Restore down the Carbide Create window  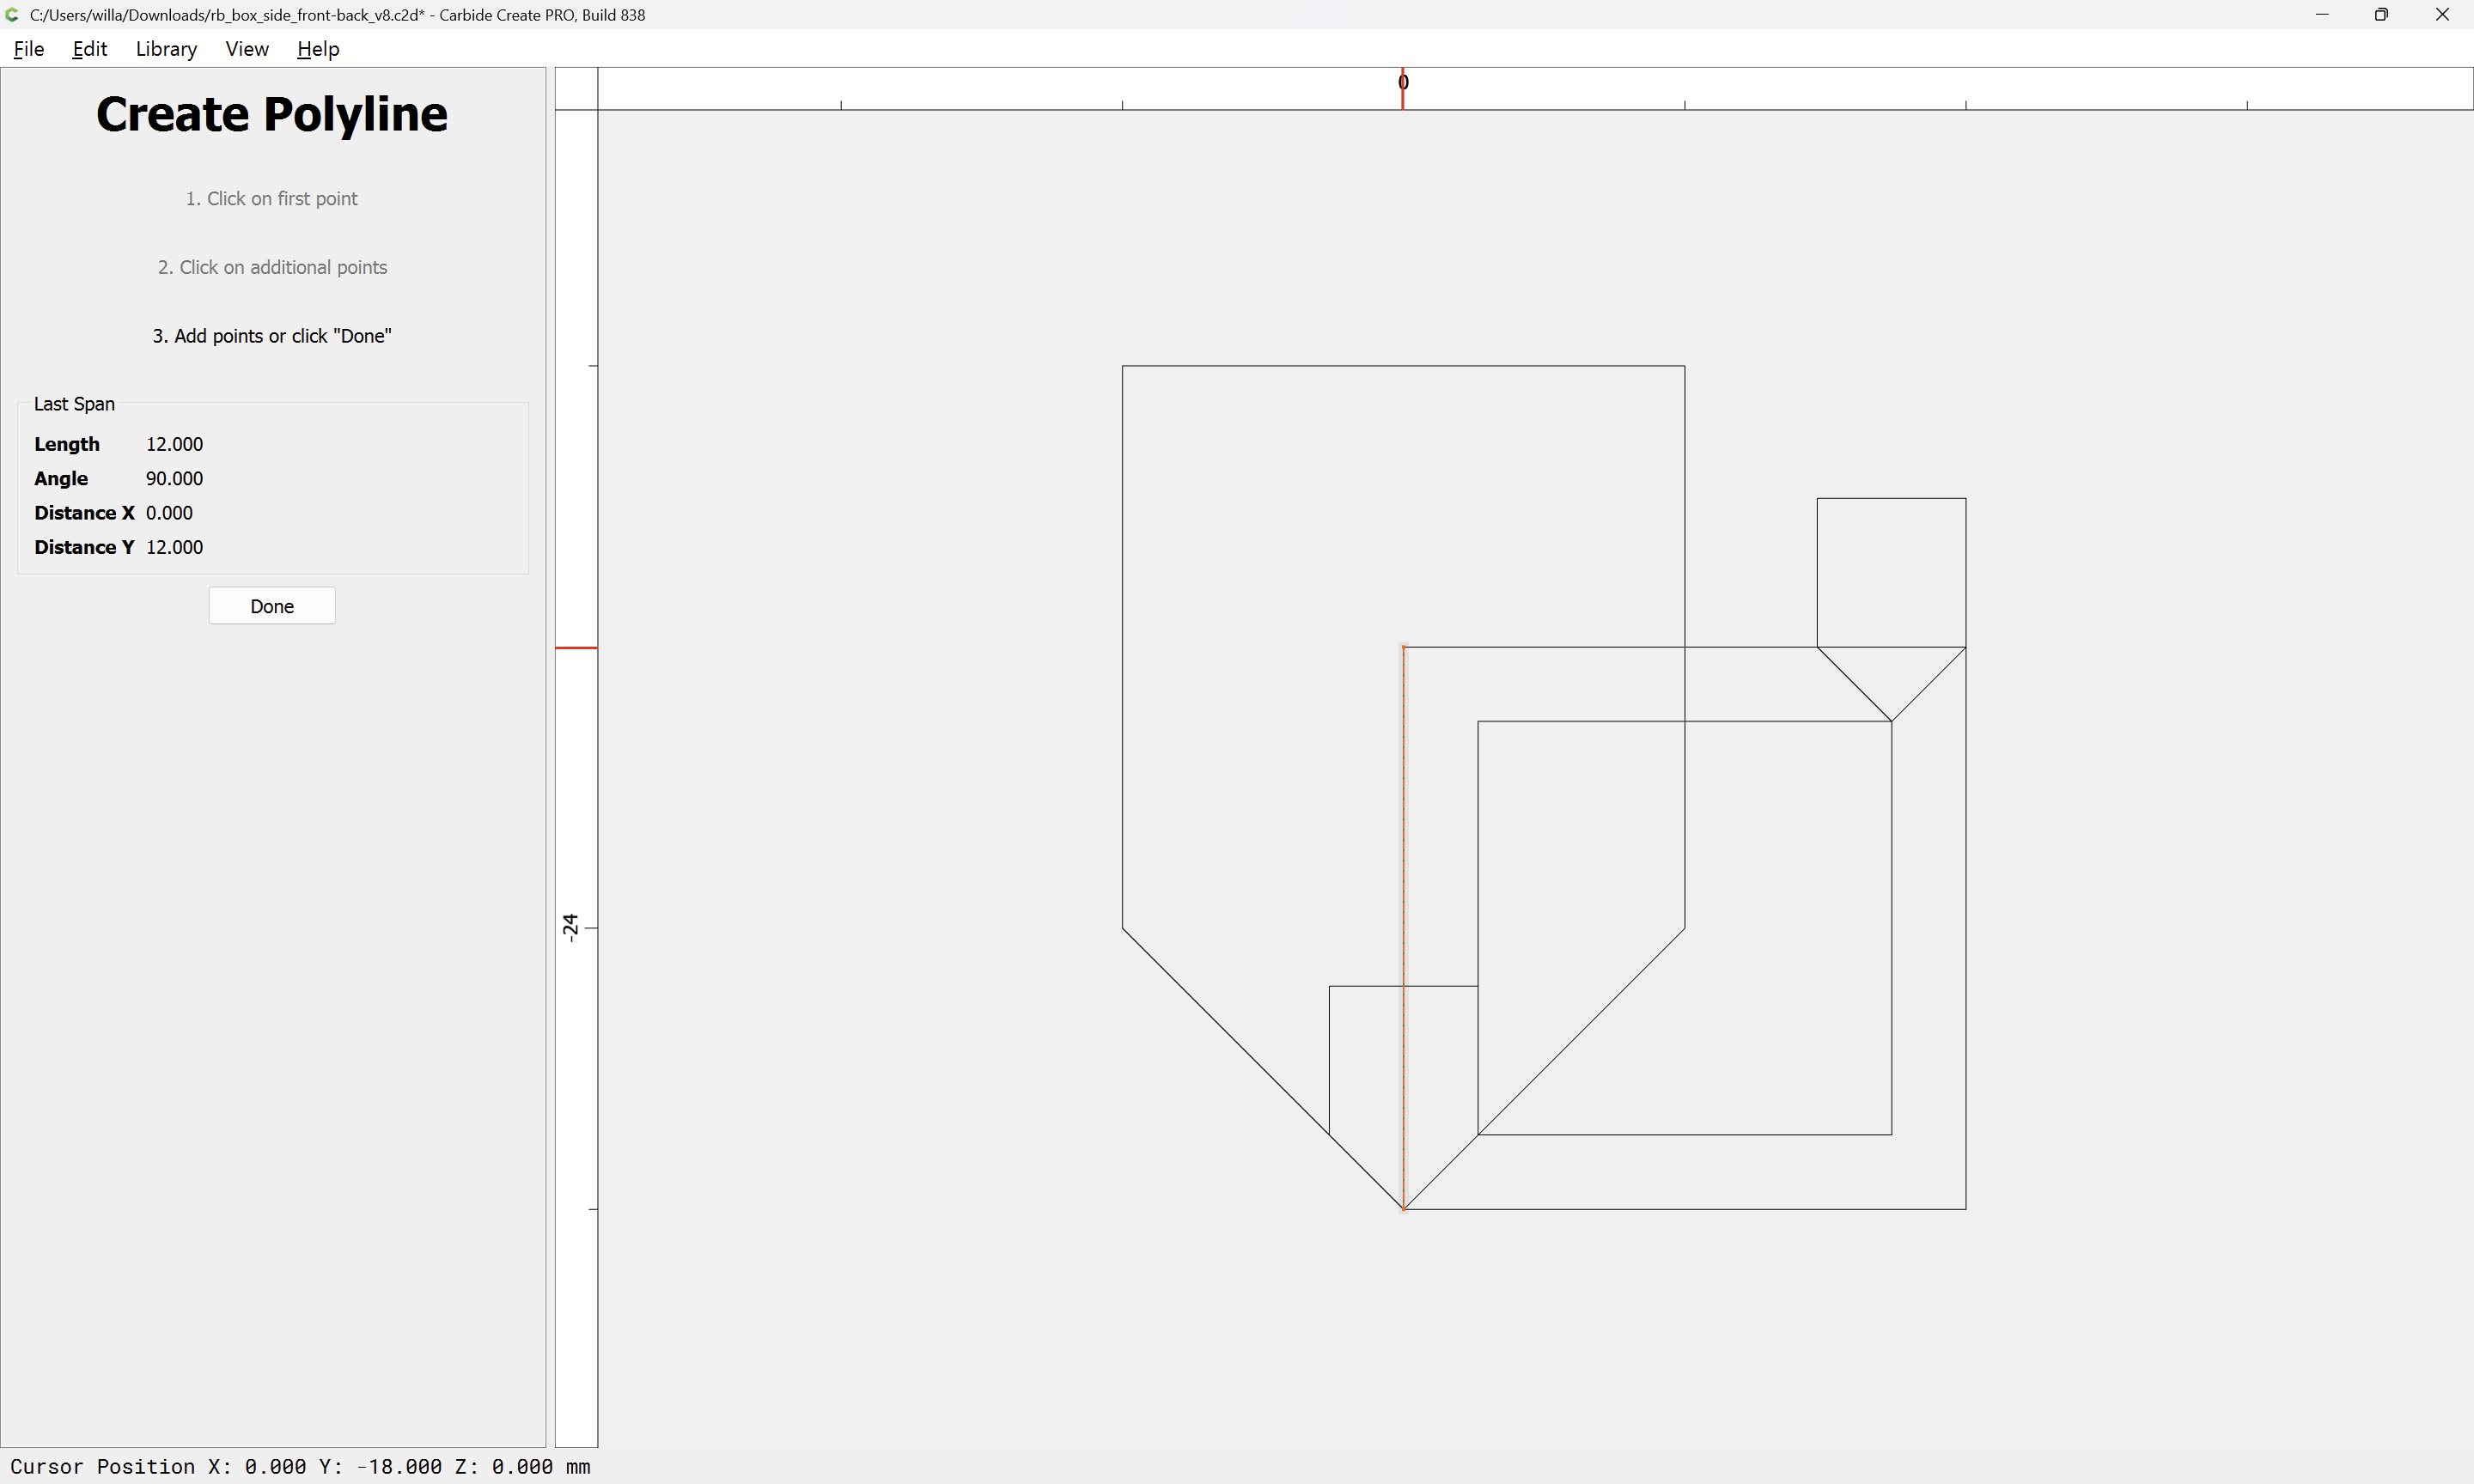tap(2381, 15)
